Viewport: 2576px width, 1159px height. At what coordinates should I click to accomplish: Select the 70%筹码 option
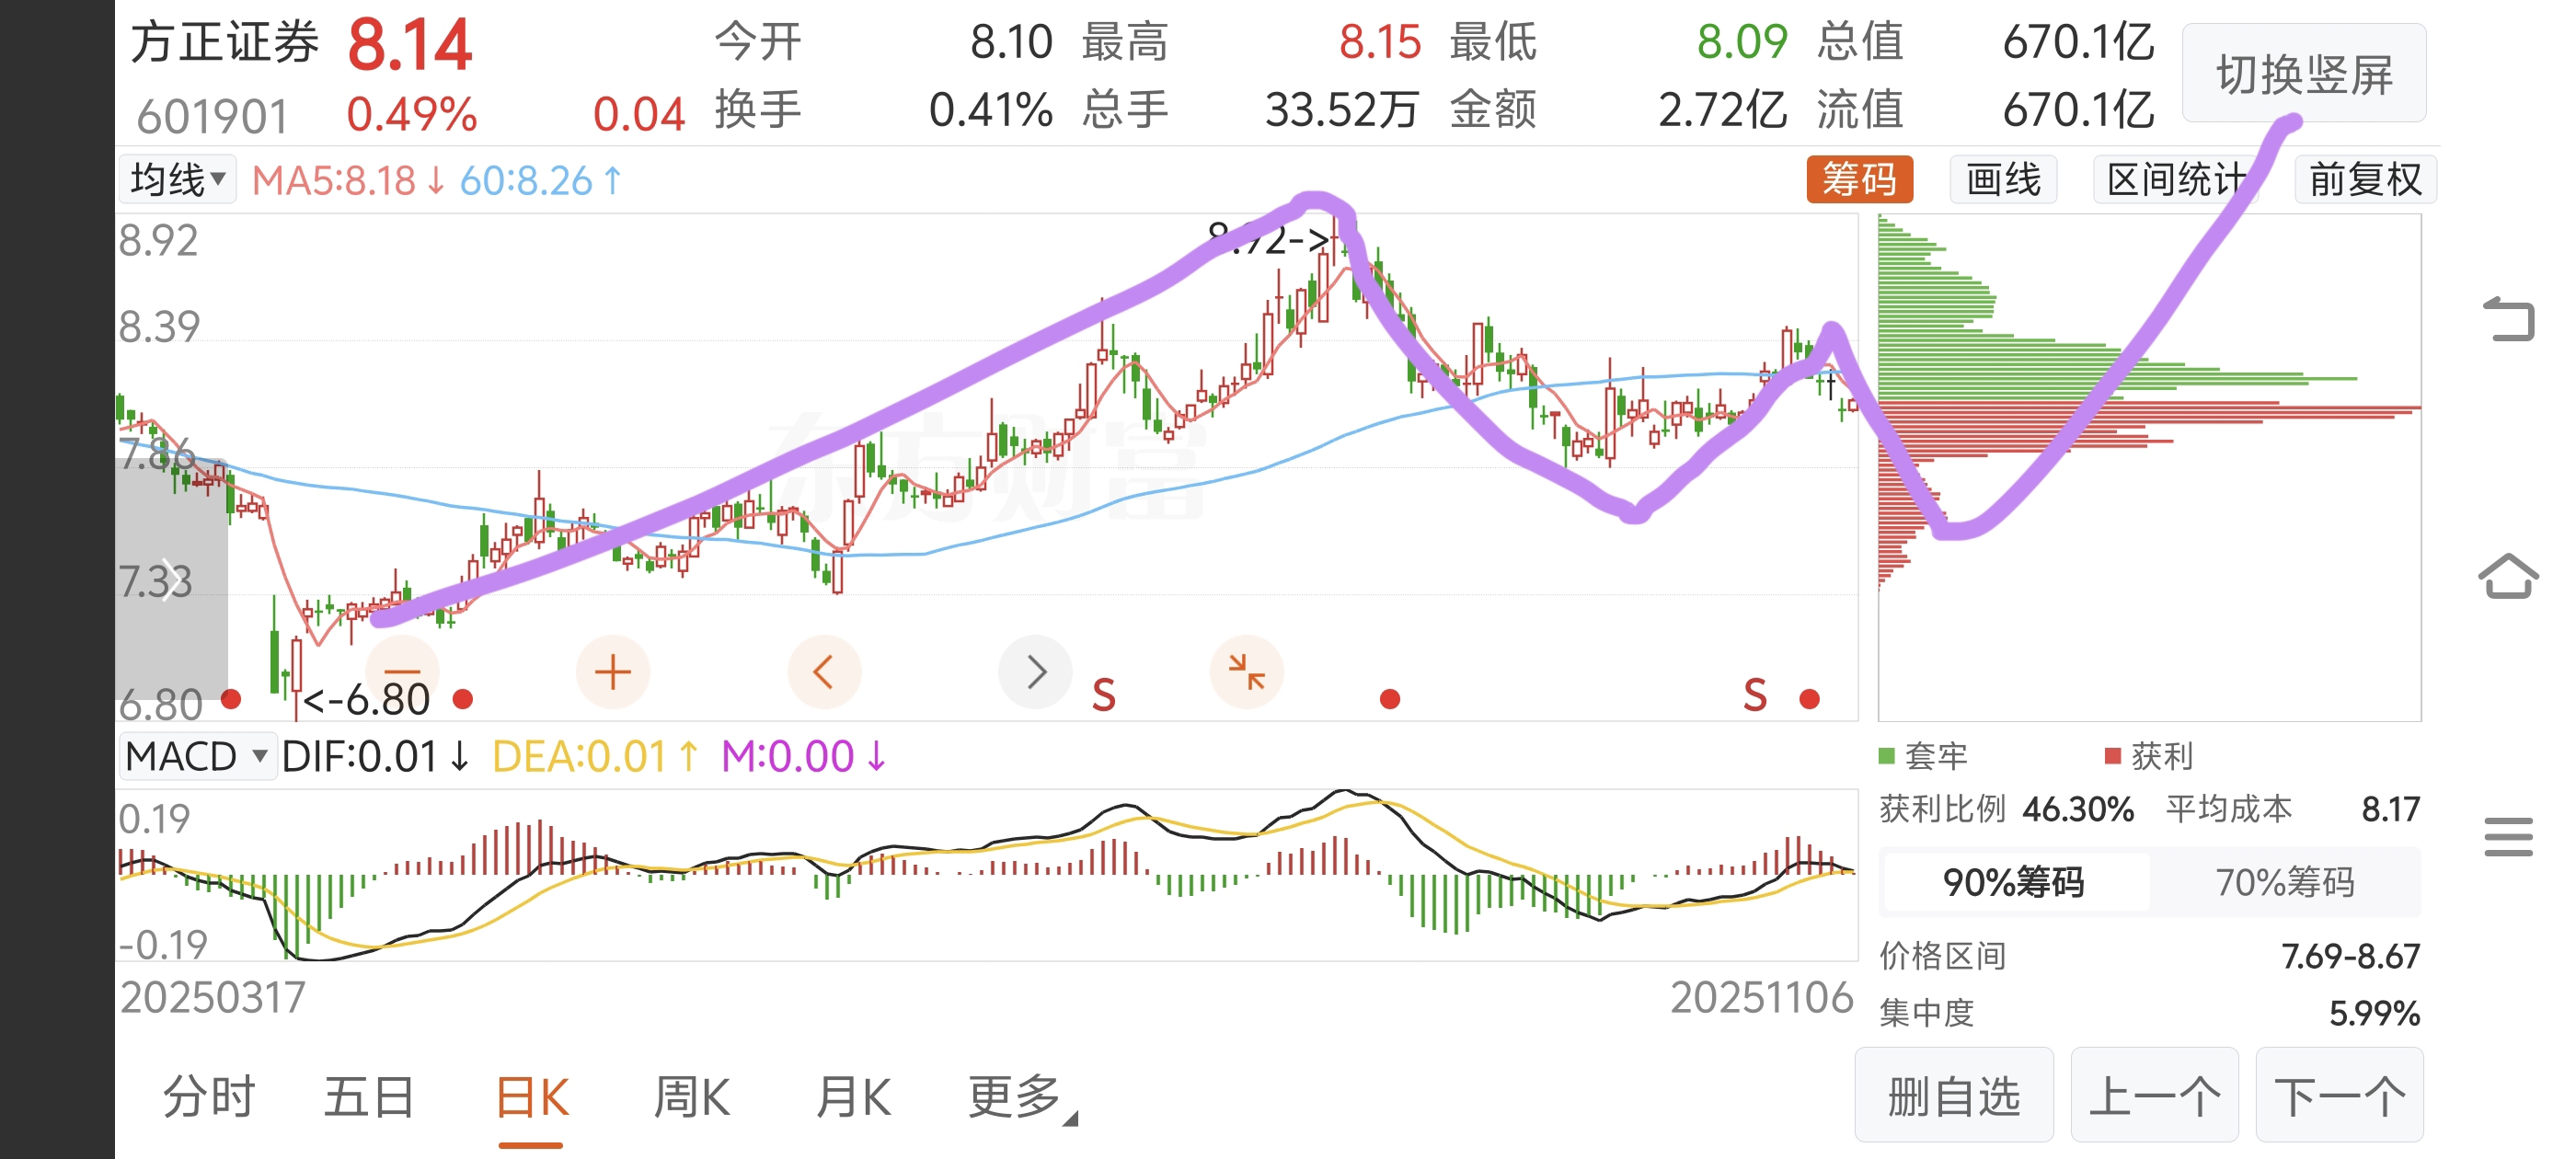2284,882
